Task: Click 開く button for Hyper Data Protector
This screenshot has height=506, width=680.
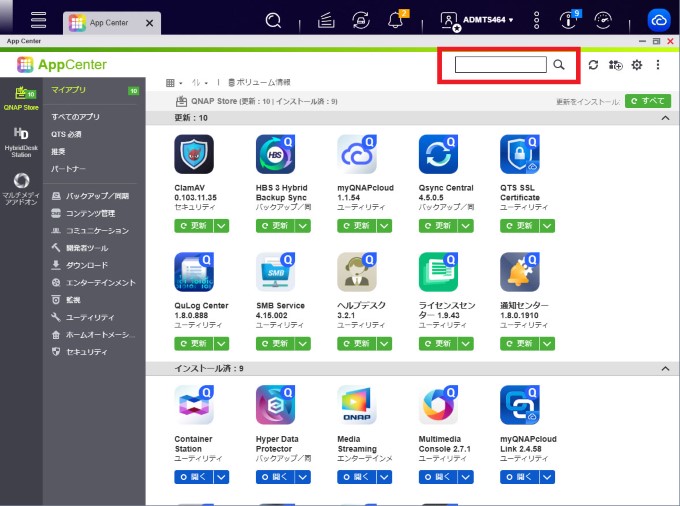Action: [x=275, y=477]
